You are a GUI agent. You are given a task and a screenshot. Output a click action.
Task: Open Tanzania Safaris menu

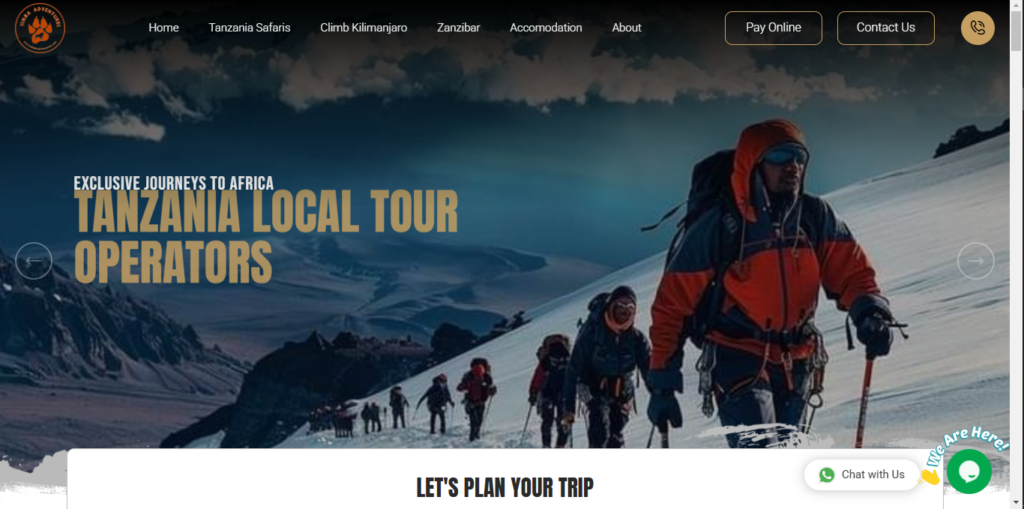pos(249,27)
